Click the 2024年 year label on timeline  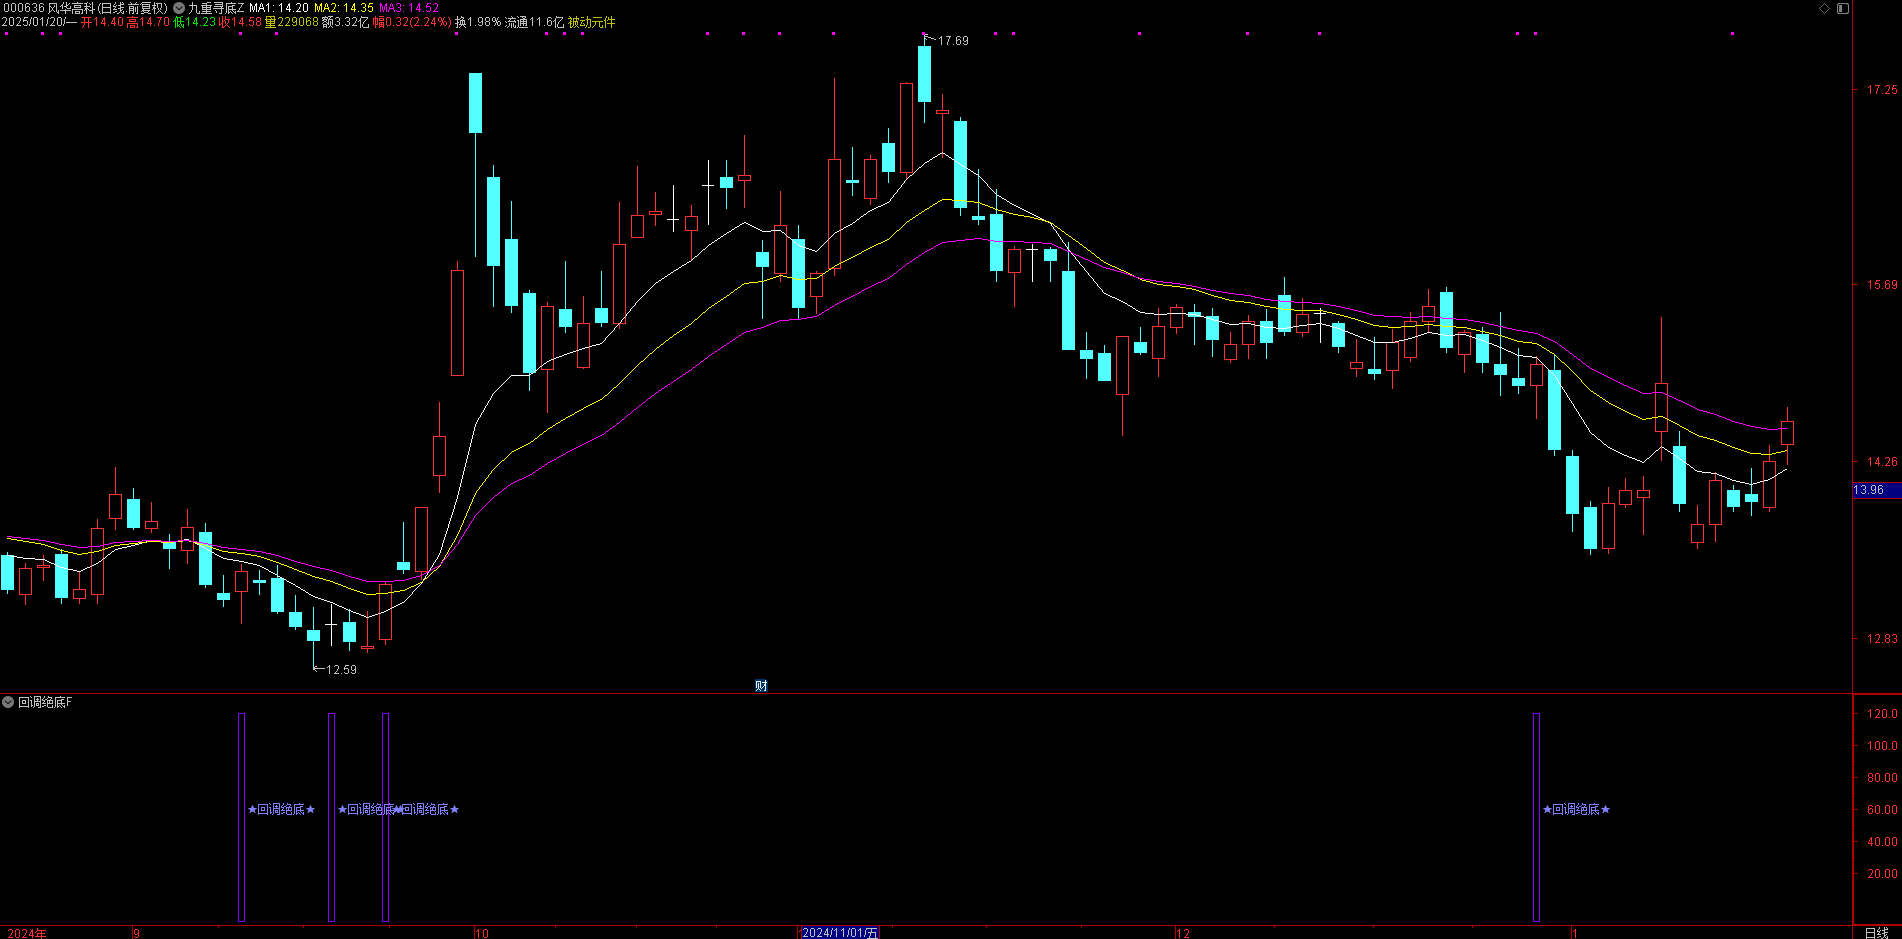(27, 933)
